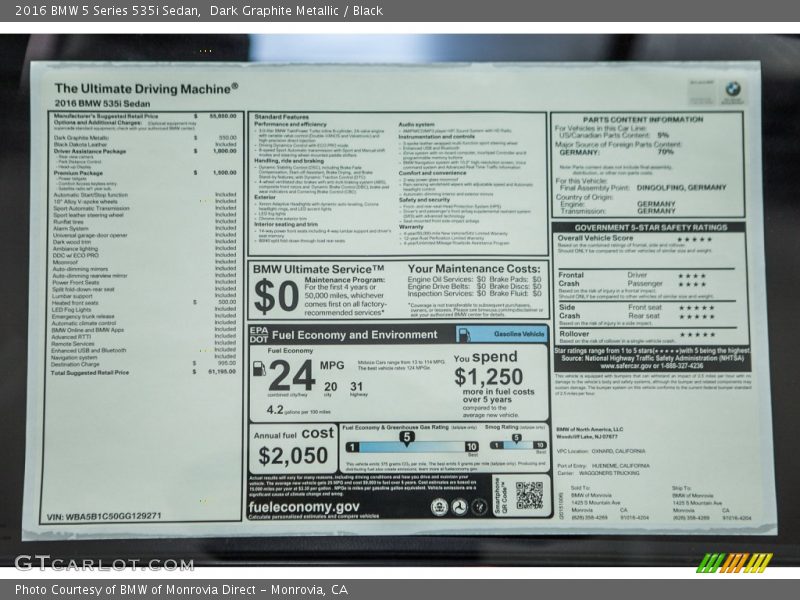
Task: Click the $0 maintenance program amount
Action: tap(277, 297)
